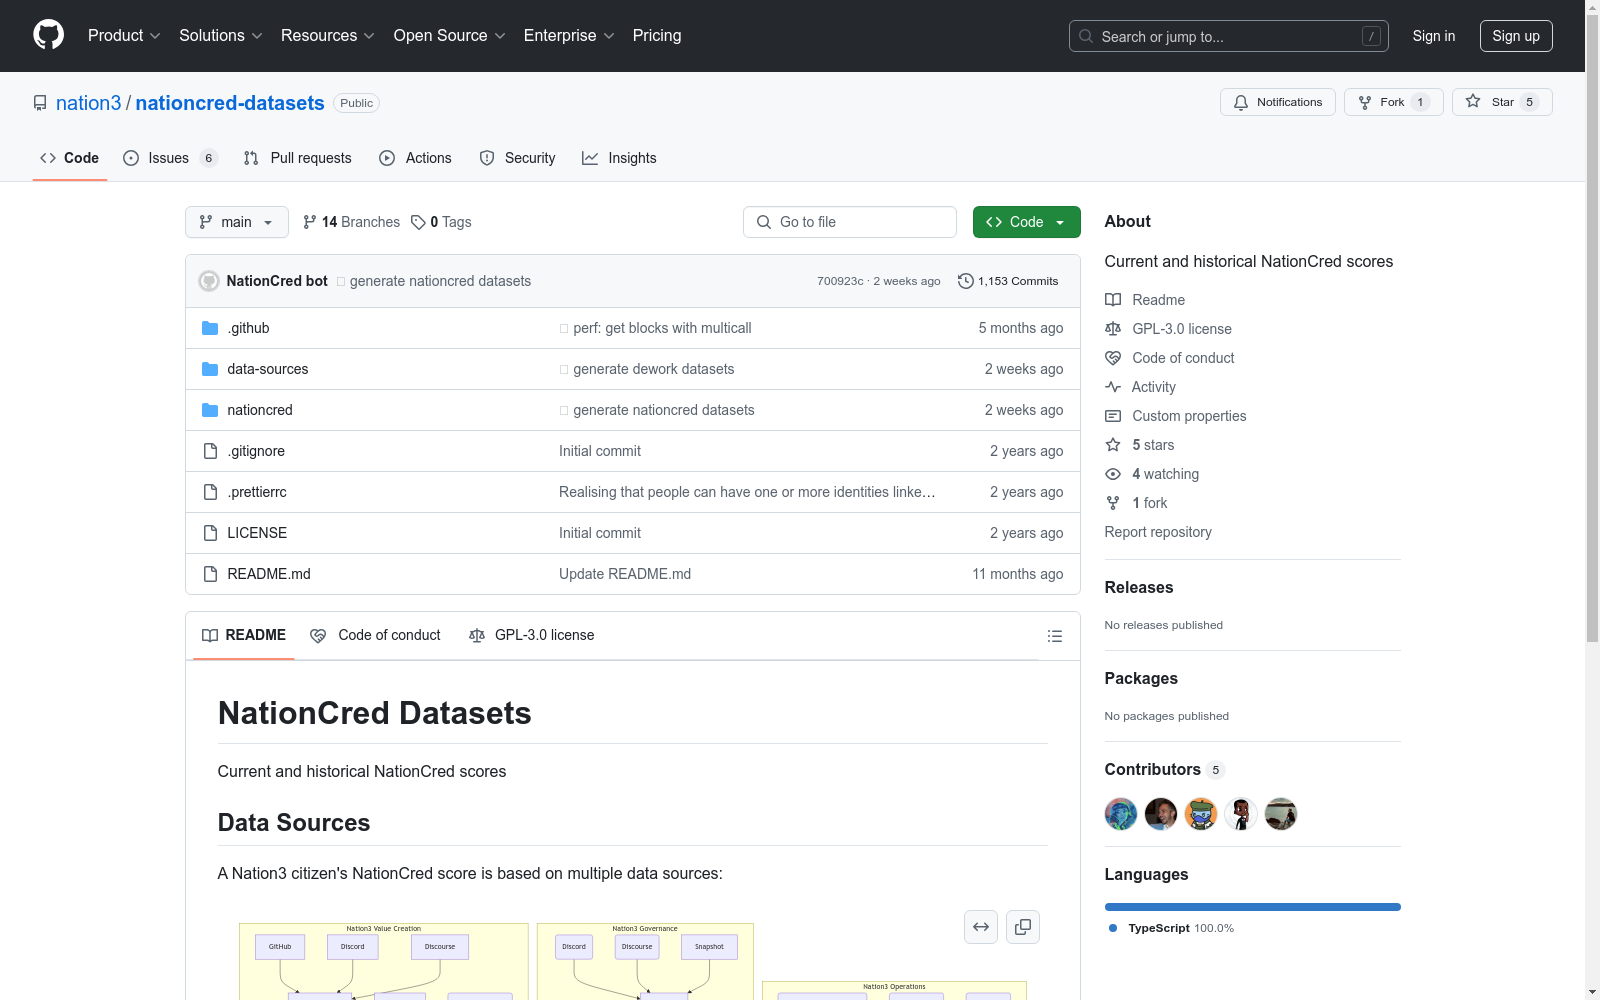This screenshot has height=1000, width=1600.
Task: Open first contributor avatar
Action: coord(1121,814)
